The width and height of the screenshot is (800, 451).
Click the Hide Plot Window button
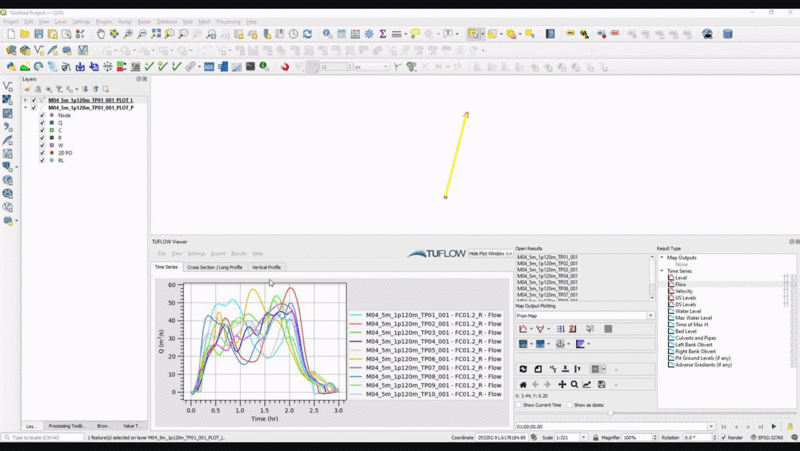pyautogui.click(x=490, y=254)
